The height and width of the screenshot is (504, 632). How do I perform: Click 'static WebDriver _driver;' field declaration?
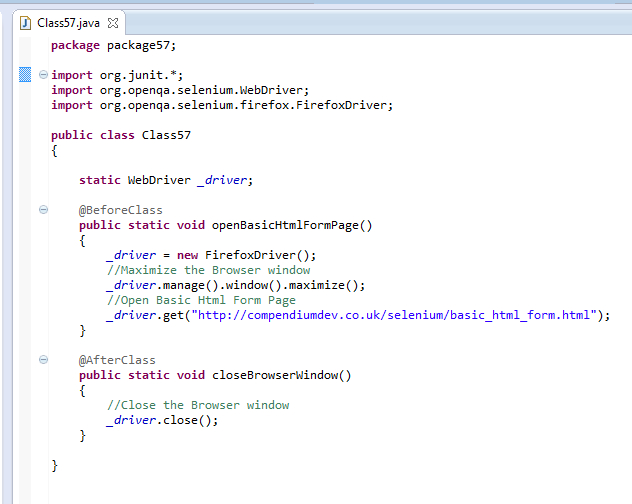pos(166,180)
